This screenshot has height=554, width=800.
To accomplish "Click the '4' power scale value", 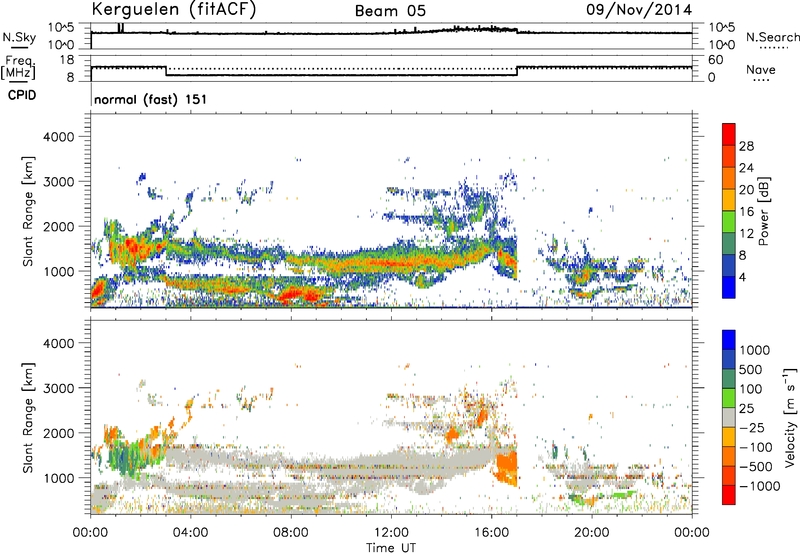I will click(743, 277).
